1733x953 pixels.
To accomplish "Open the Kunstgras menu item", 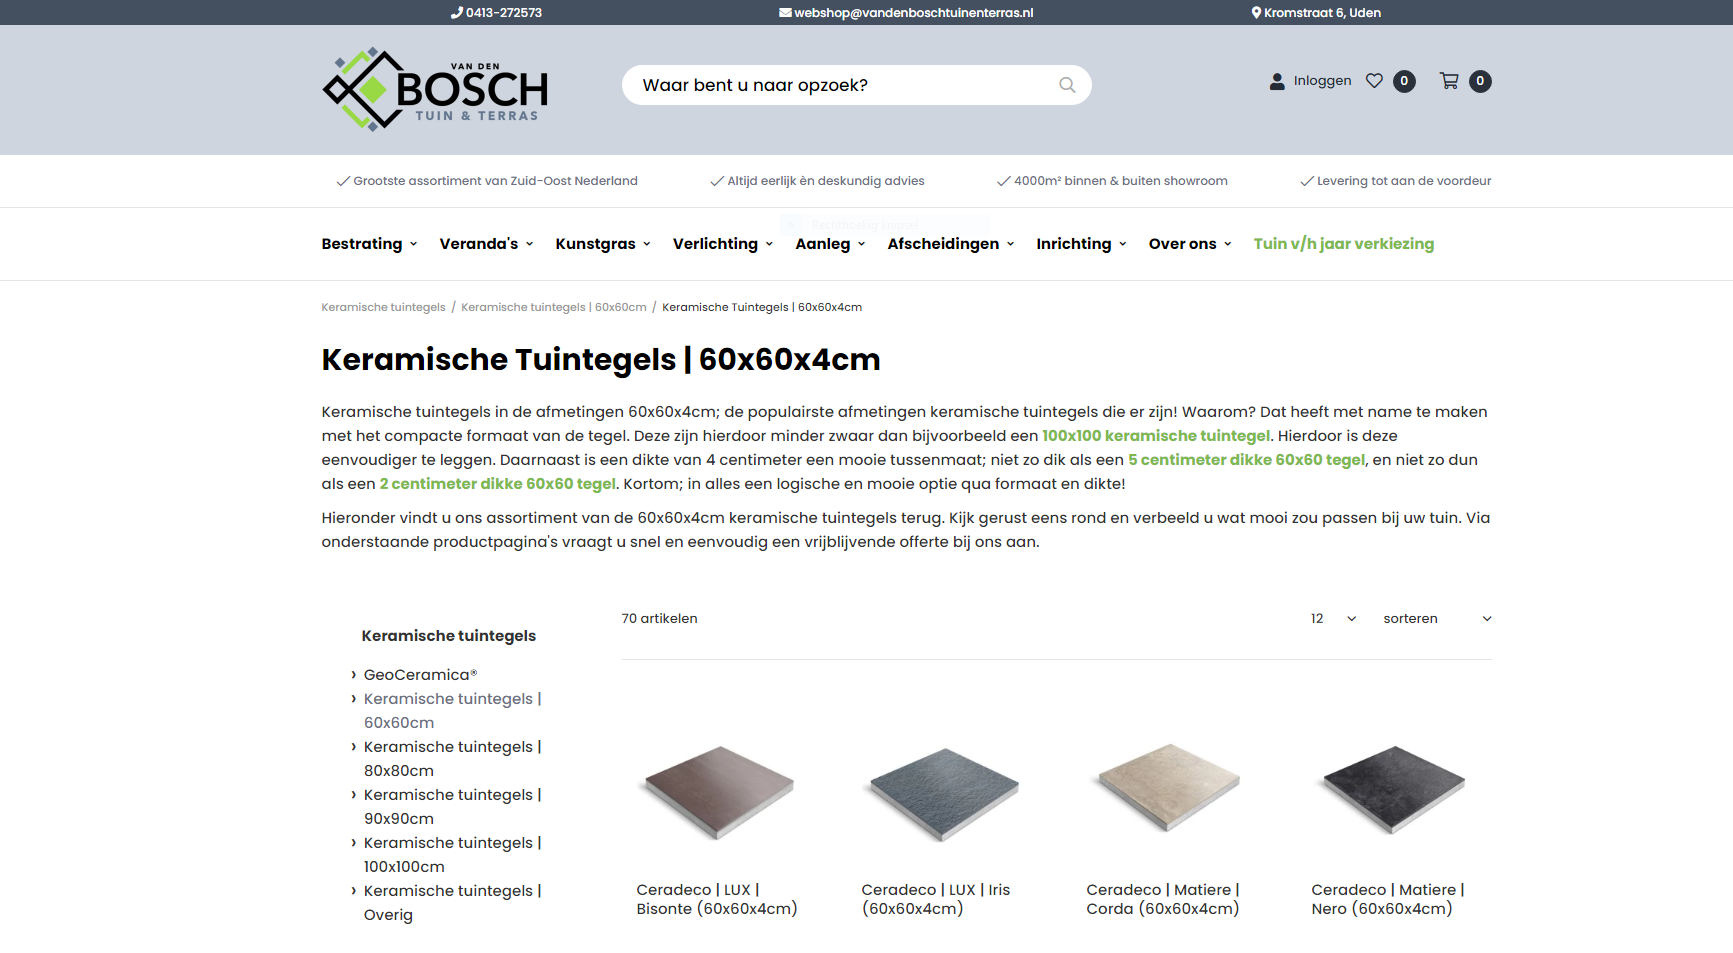I will (602, 244).
